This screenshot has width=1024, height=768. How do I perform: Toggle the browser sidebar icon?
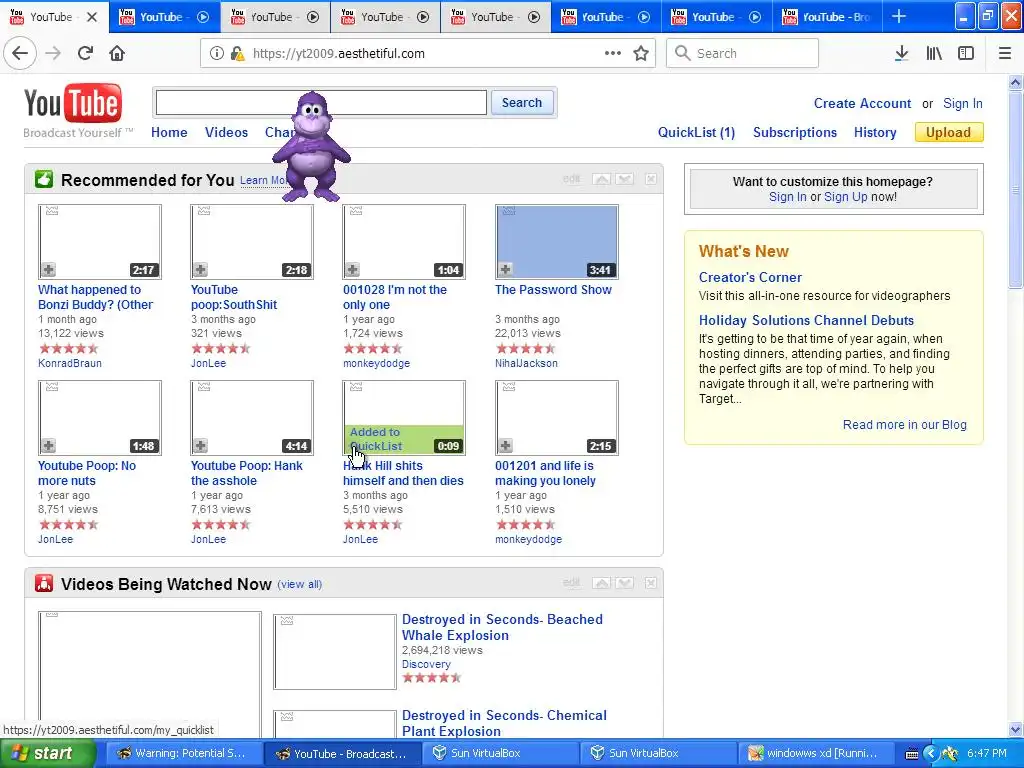[966, 53]
